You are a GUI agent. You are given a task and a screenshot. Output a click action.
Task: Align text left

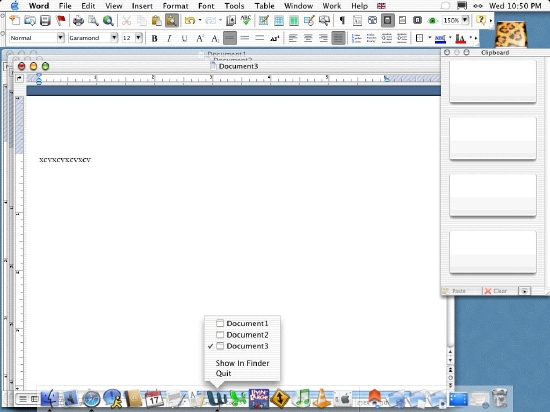coord(293,38)
